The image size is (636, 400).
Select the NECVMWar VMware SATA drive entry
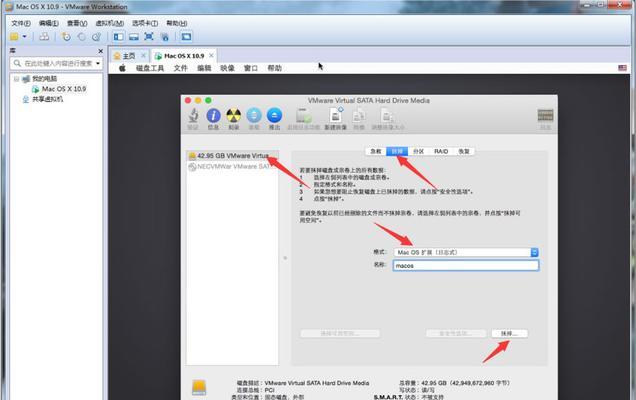(x=232, y=166)
